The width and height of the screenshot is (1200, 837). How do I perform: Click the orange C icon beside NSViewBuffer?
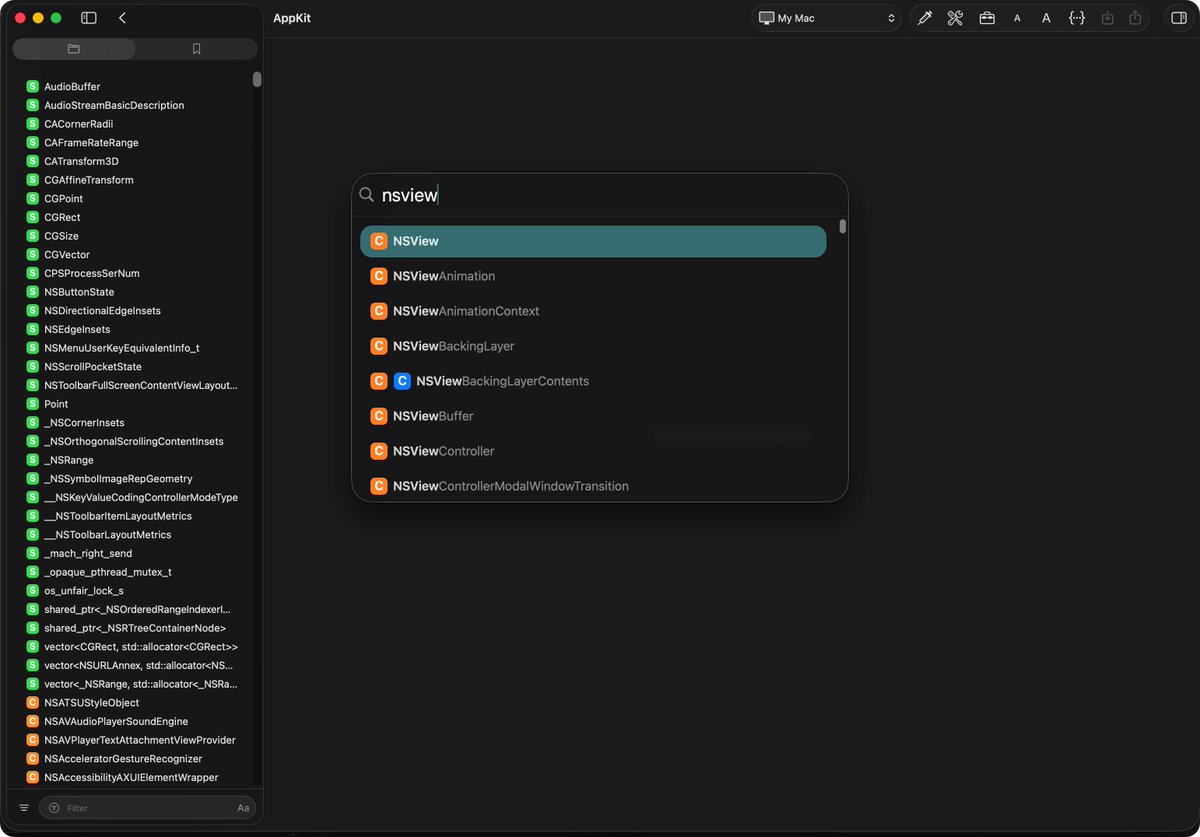tap(379, 416)
